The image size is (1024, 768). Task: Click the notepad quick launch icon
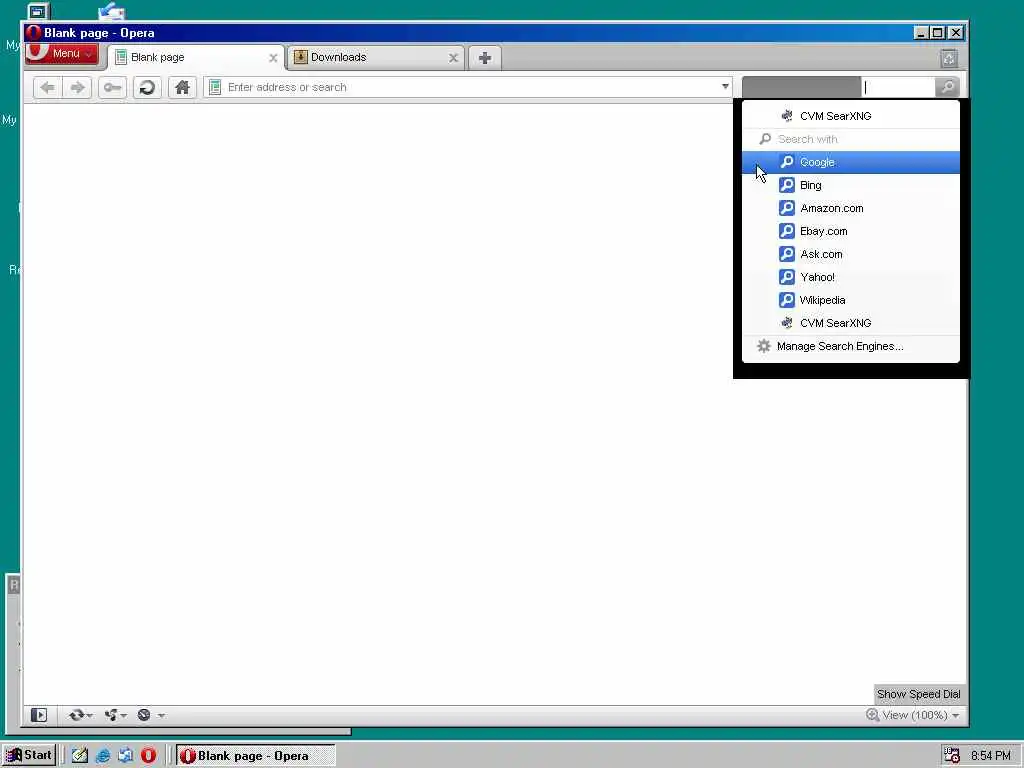coord(80,756)
